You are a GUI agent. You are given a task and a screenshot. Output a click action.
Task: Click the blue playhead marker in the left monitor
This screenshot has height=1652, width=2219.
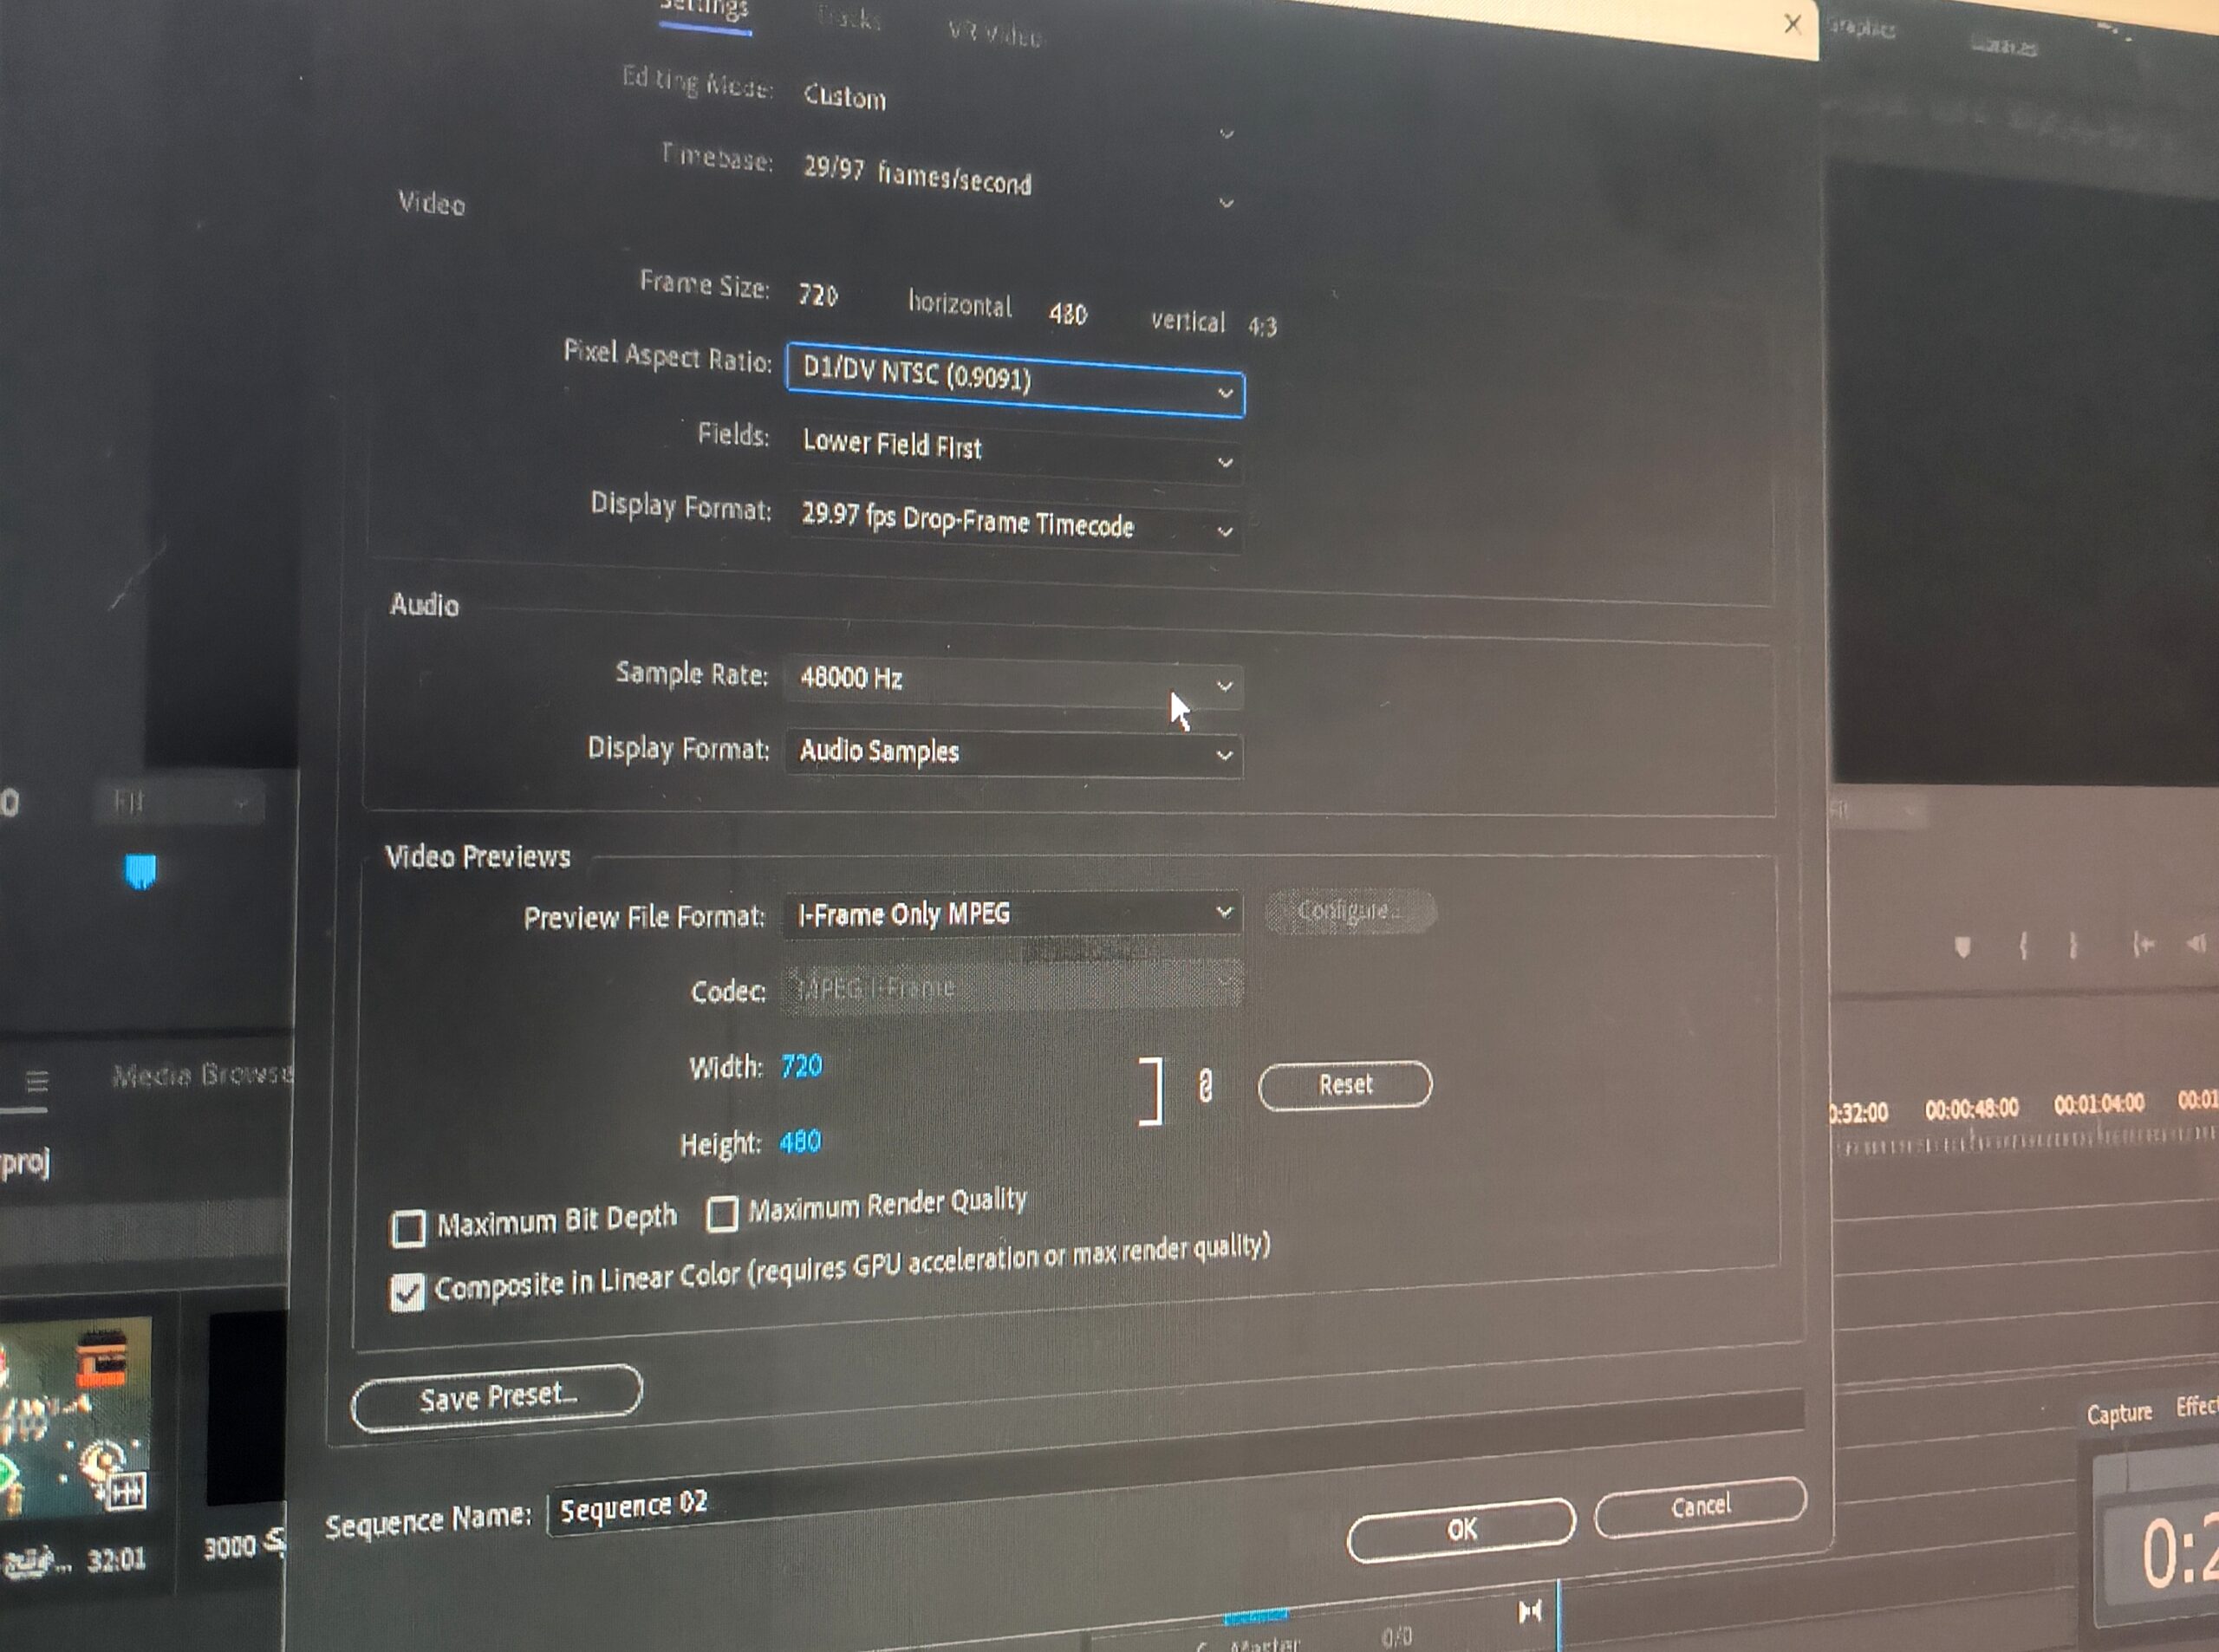click(141, 870)
